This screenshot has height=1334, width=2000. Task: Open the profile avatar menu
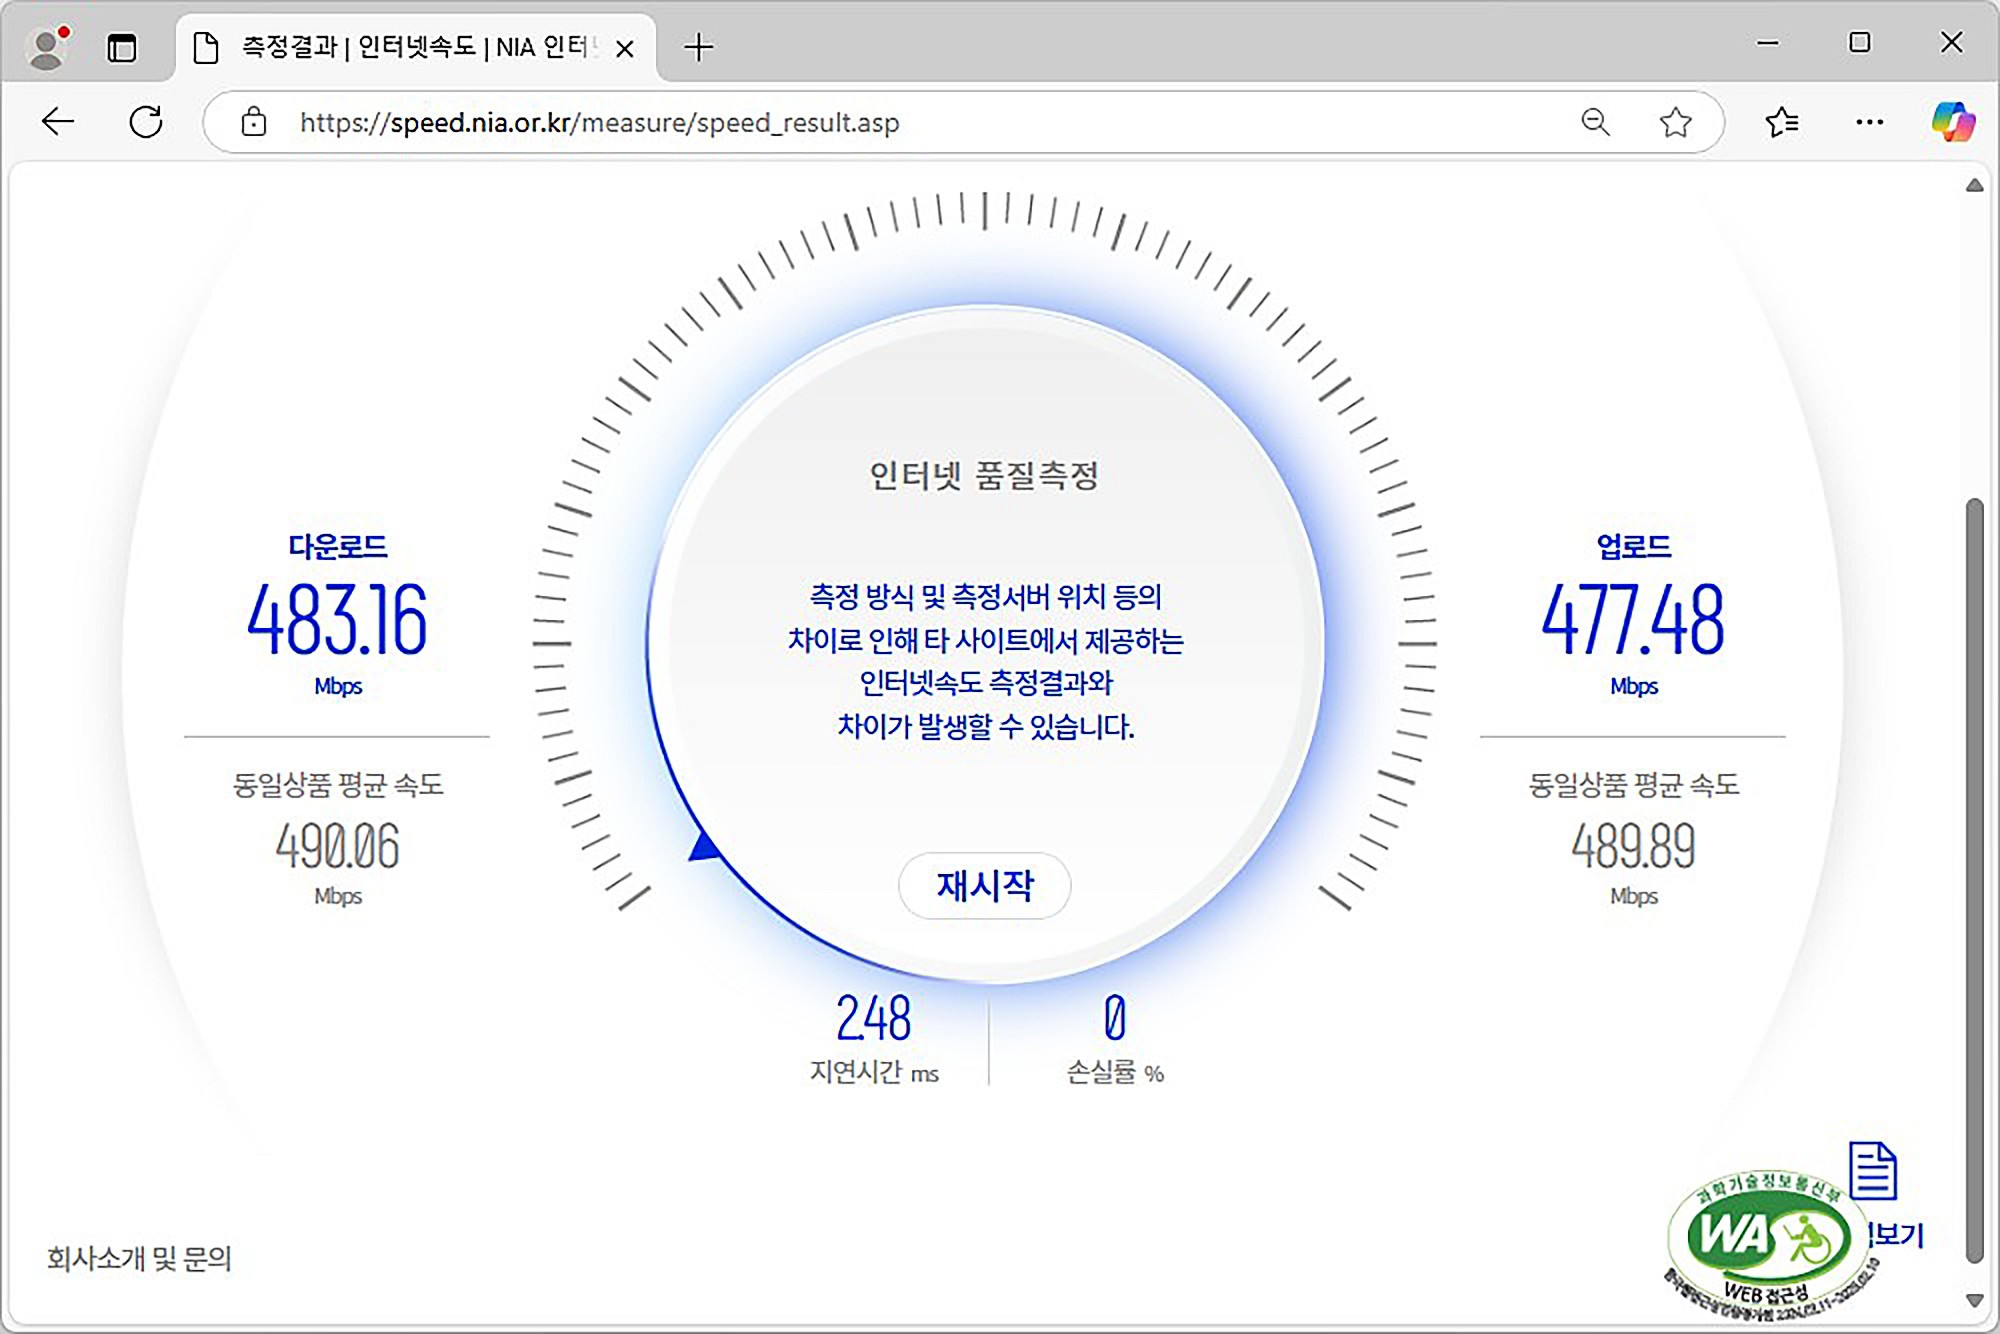point(47,47)
